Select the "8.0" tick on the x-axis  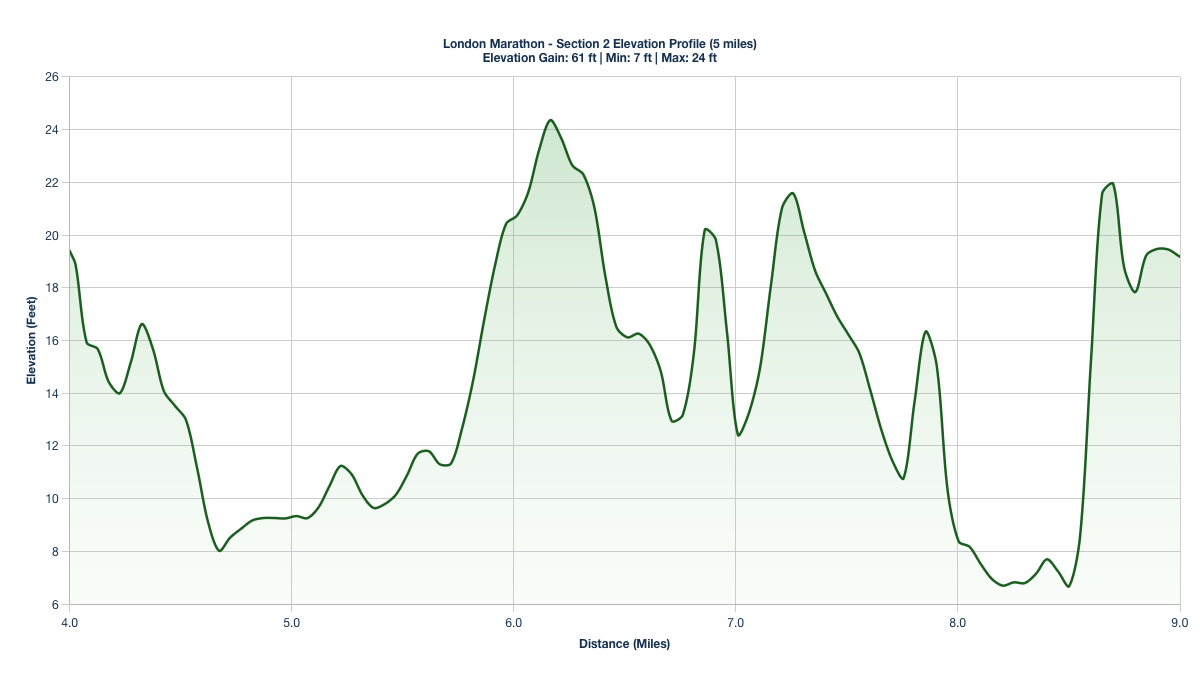click(x=958, y=621)
